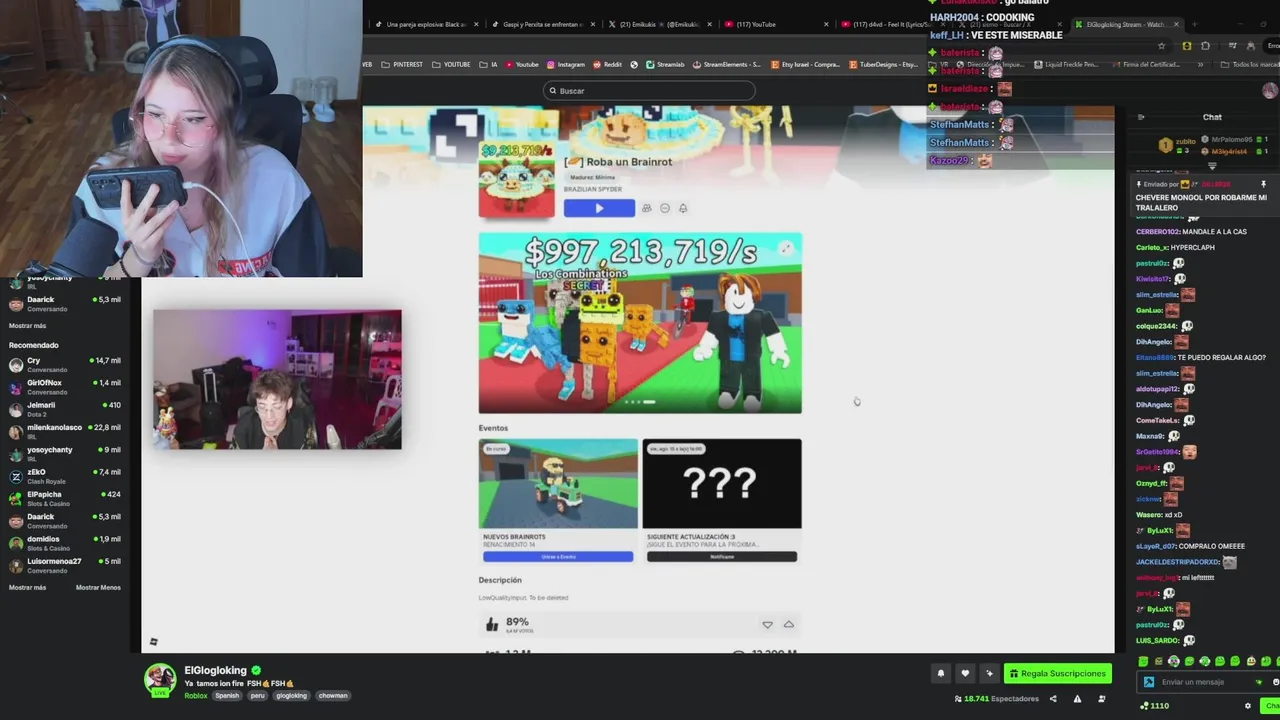Open the pinned message pin icon

click(x=1263, y=184)
